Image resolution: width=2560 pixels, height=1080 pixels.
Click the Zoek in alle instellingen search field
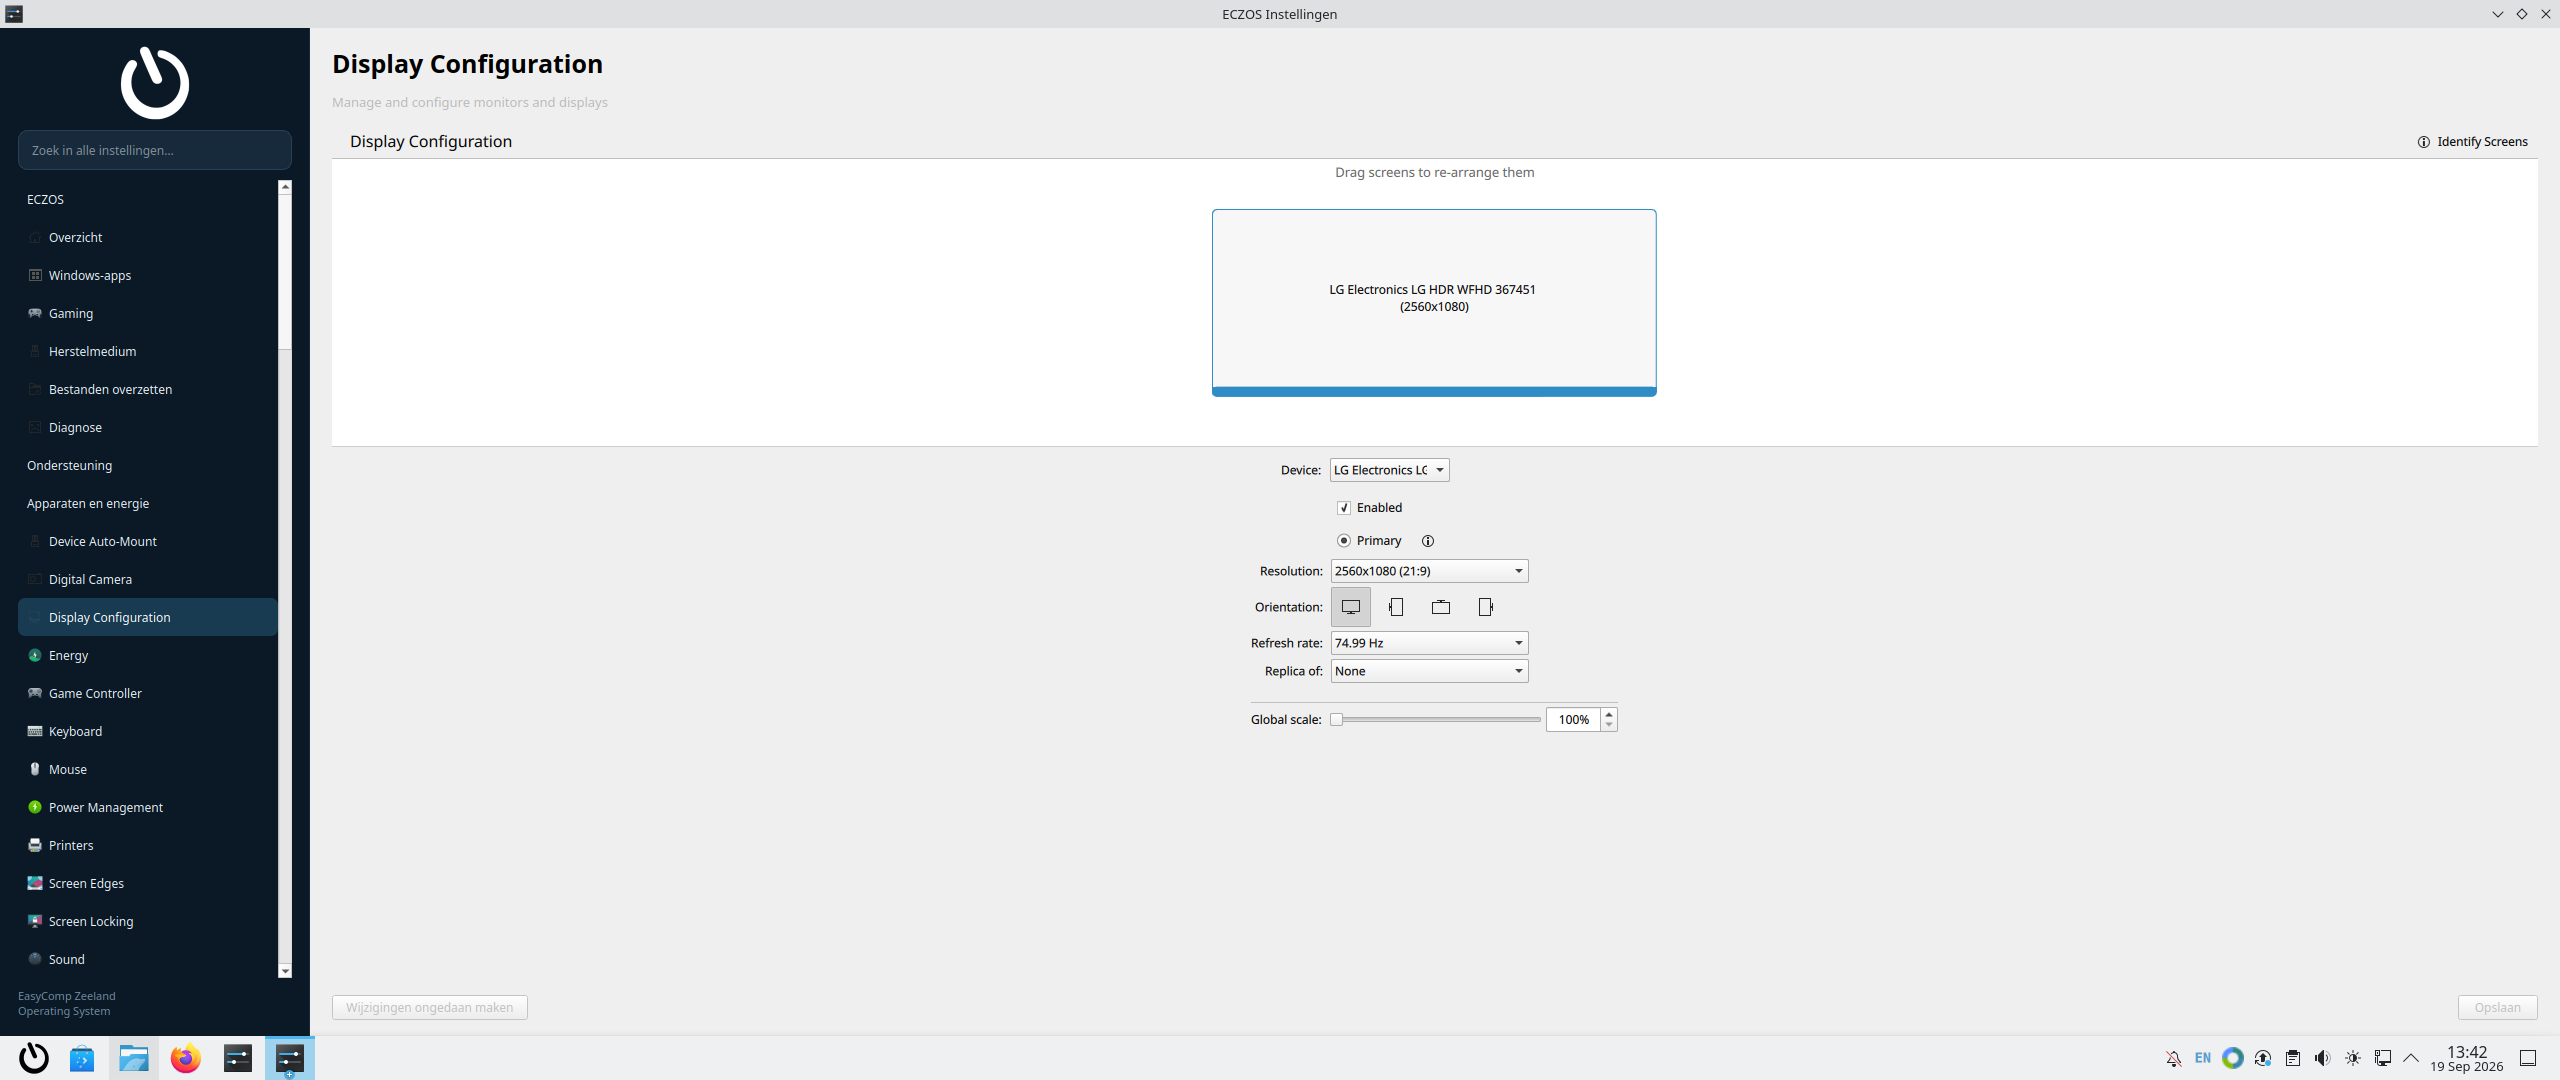155,150
